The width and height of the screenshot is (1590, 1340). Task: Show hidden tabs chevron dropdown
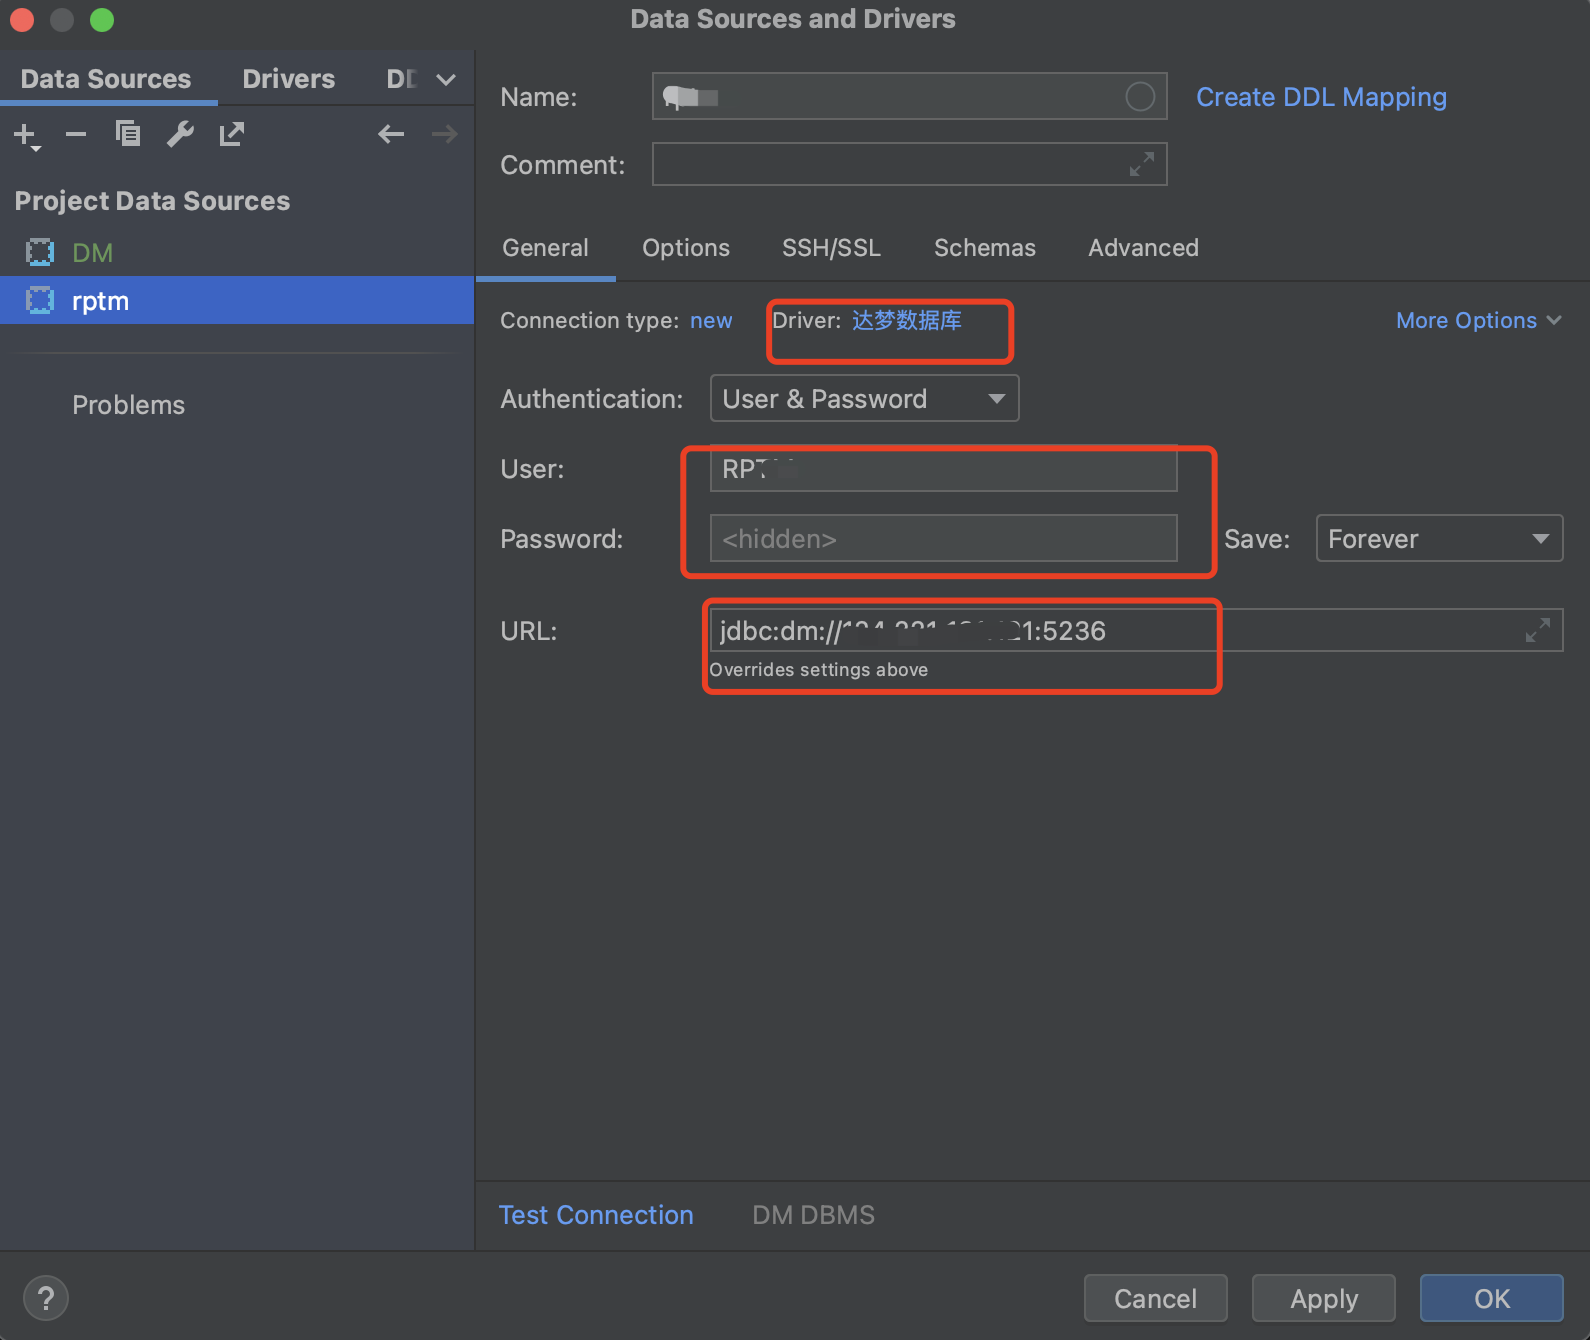446,80
